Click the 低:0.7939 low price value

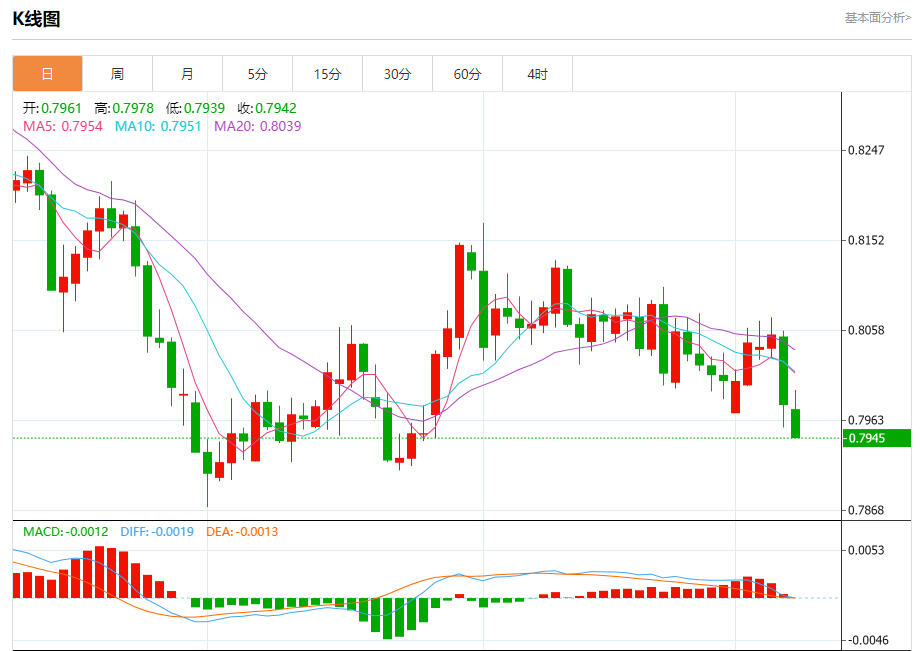click(195, 108)
